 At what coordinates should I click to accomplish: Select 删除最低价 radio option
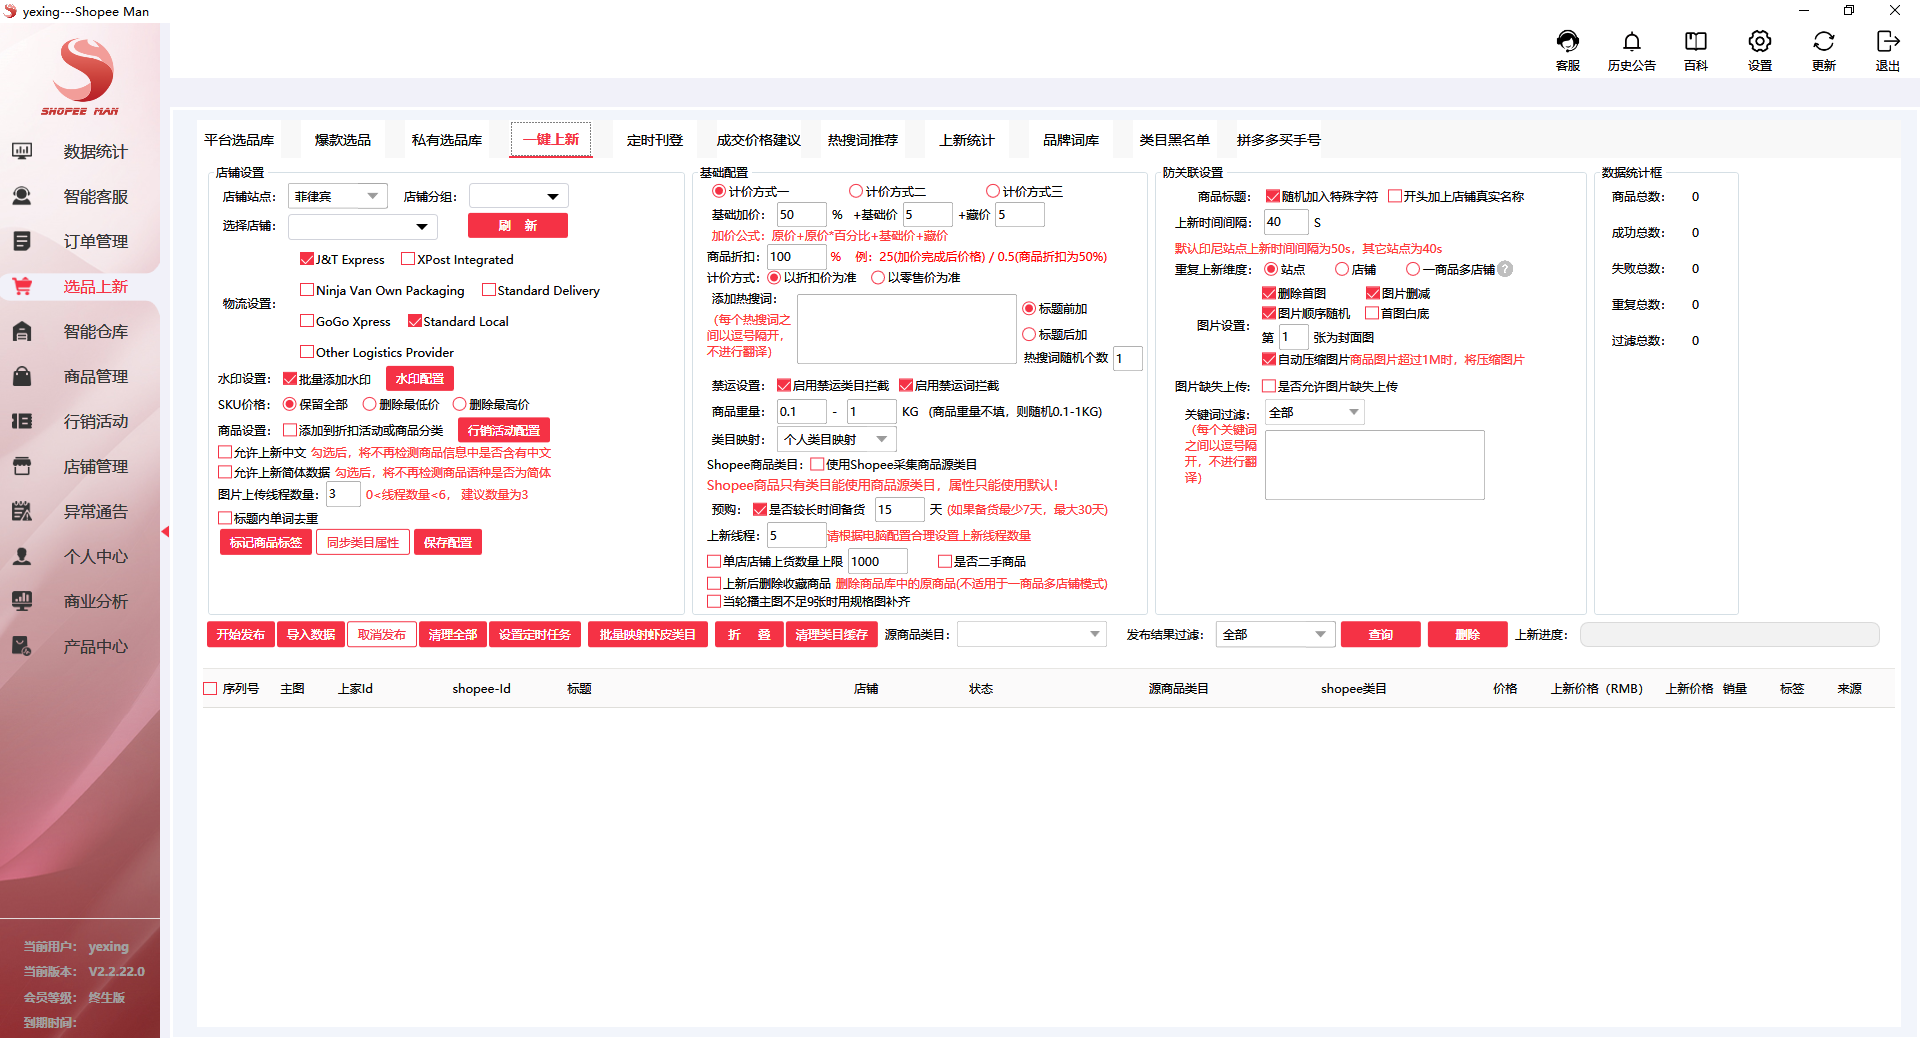(370, 404)
